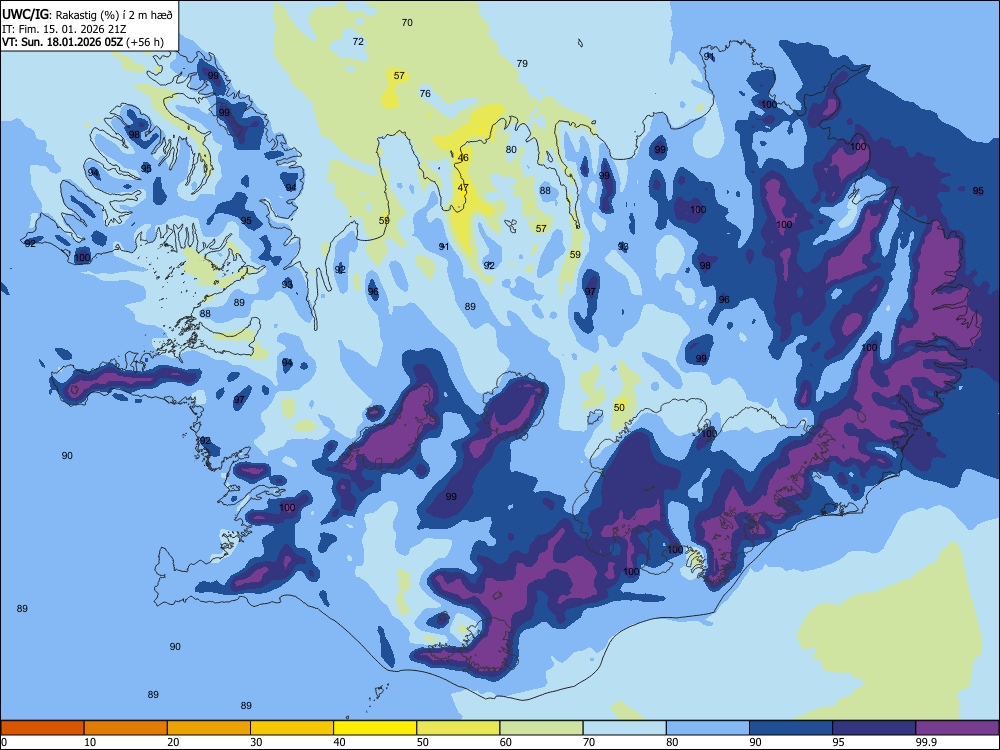Click the '40' legend tick label
This screenshot has height=750, width=1000.
click(339, 742)
